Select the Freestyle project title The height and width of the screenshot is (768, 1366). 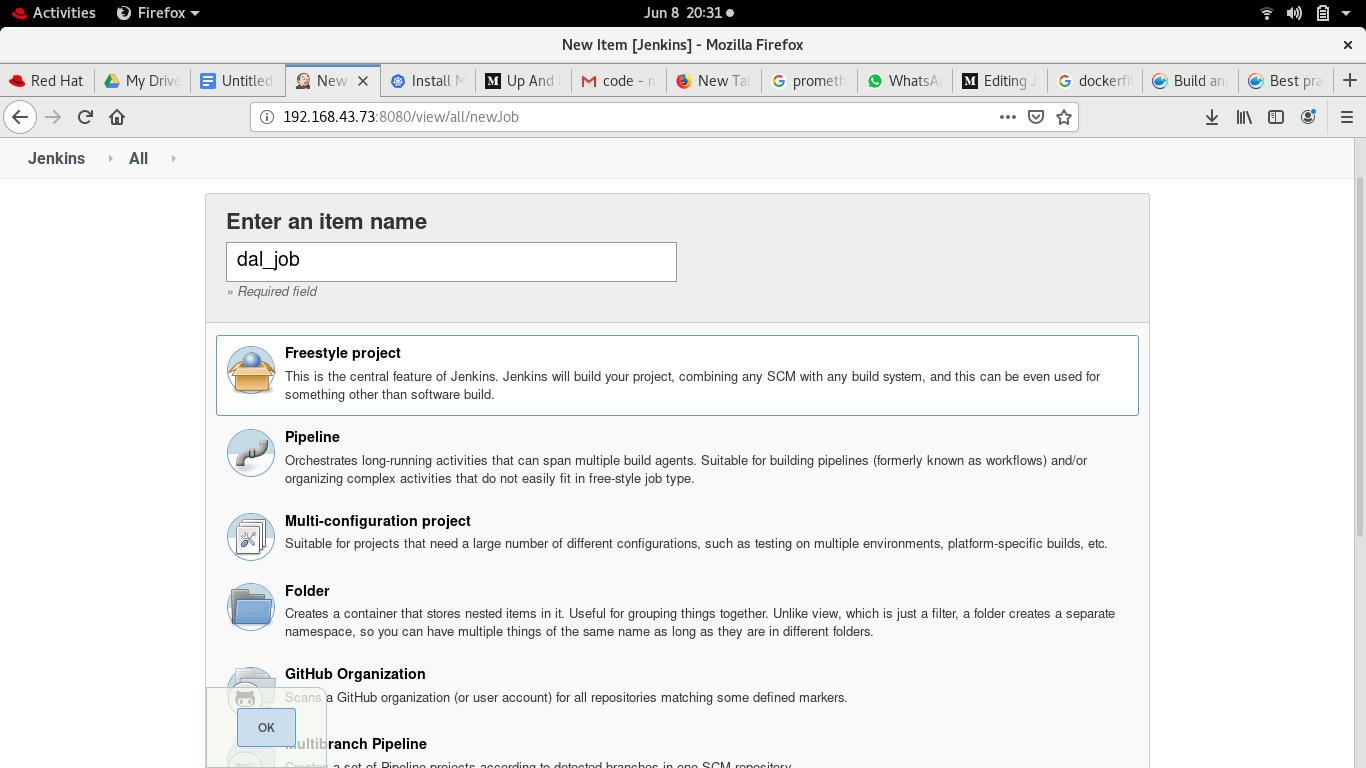pos(343,353)
